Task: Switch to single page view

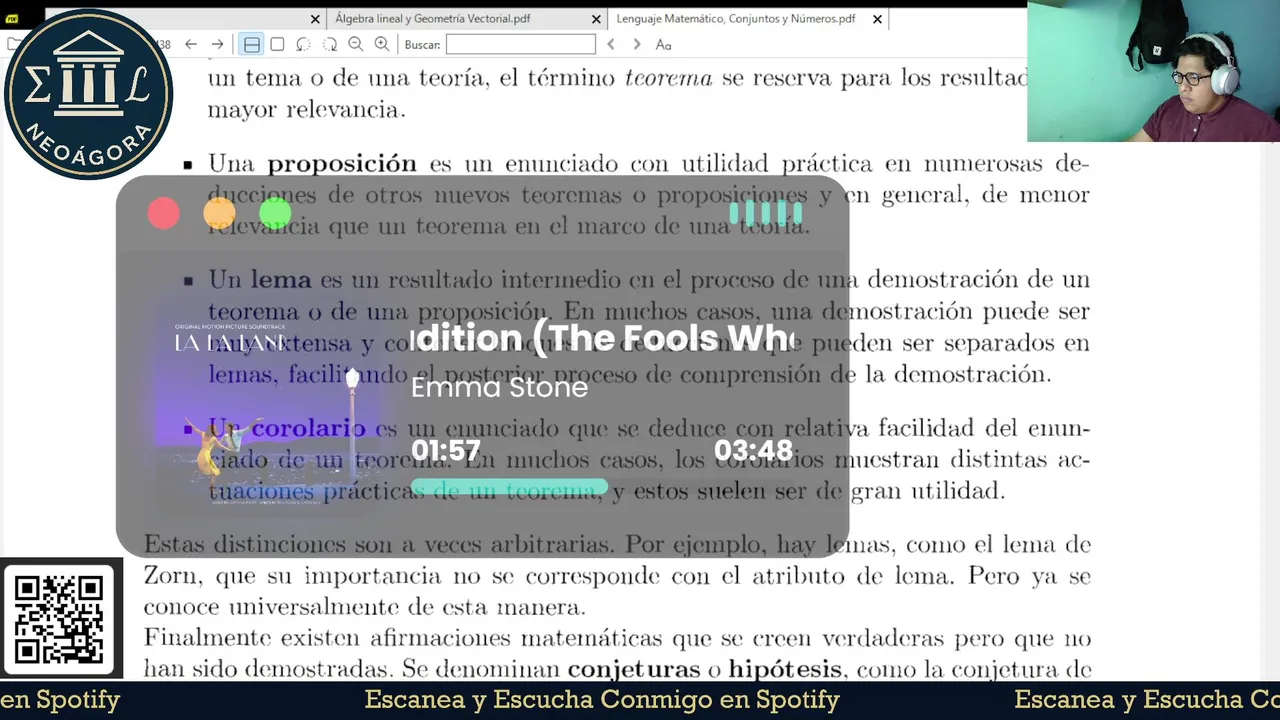Action: point(277,44)
